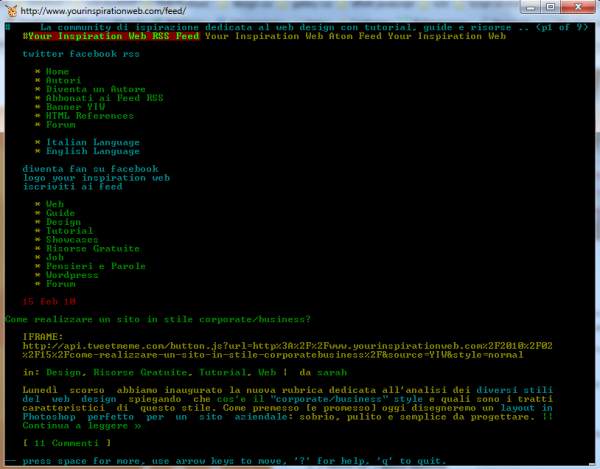This screenshot has width=600, height=469.
Task: Open 'diventa fan su facebook' link
Action: point(90,169)
